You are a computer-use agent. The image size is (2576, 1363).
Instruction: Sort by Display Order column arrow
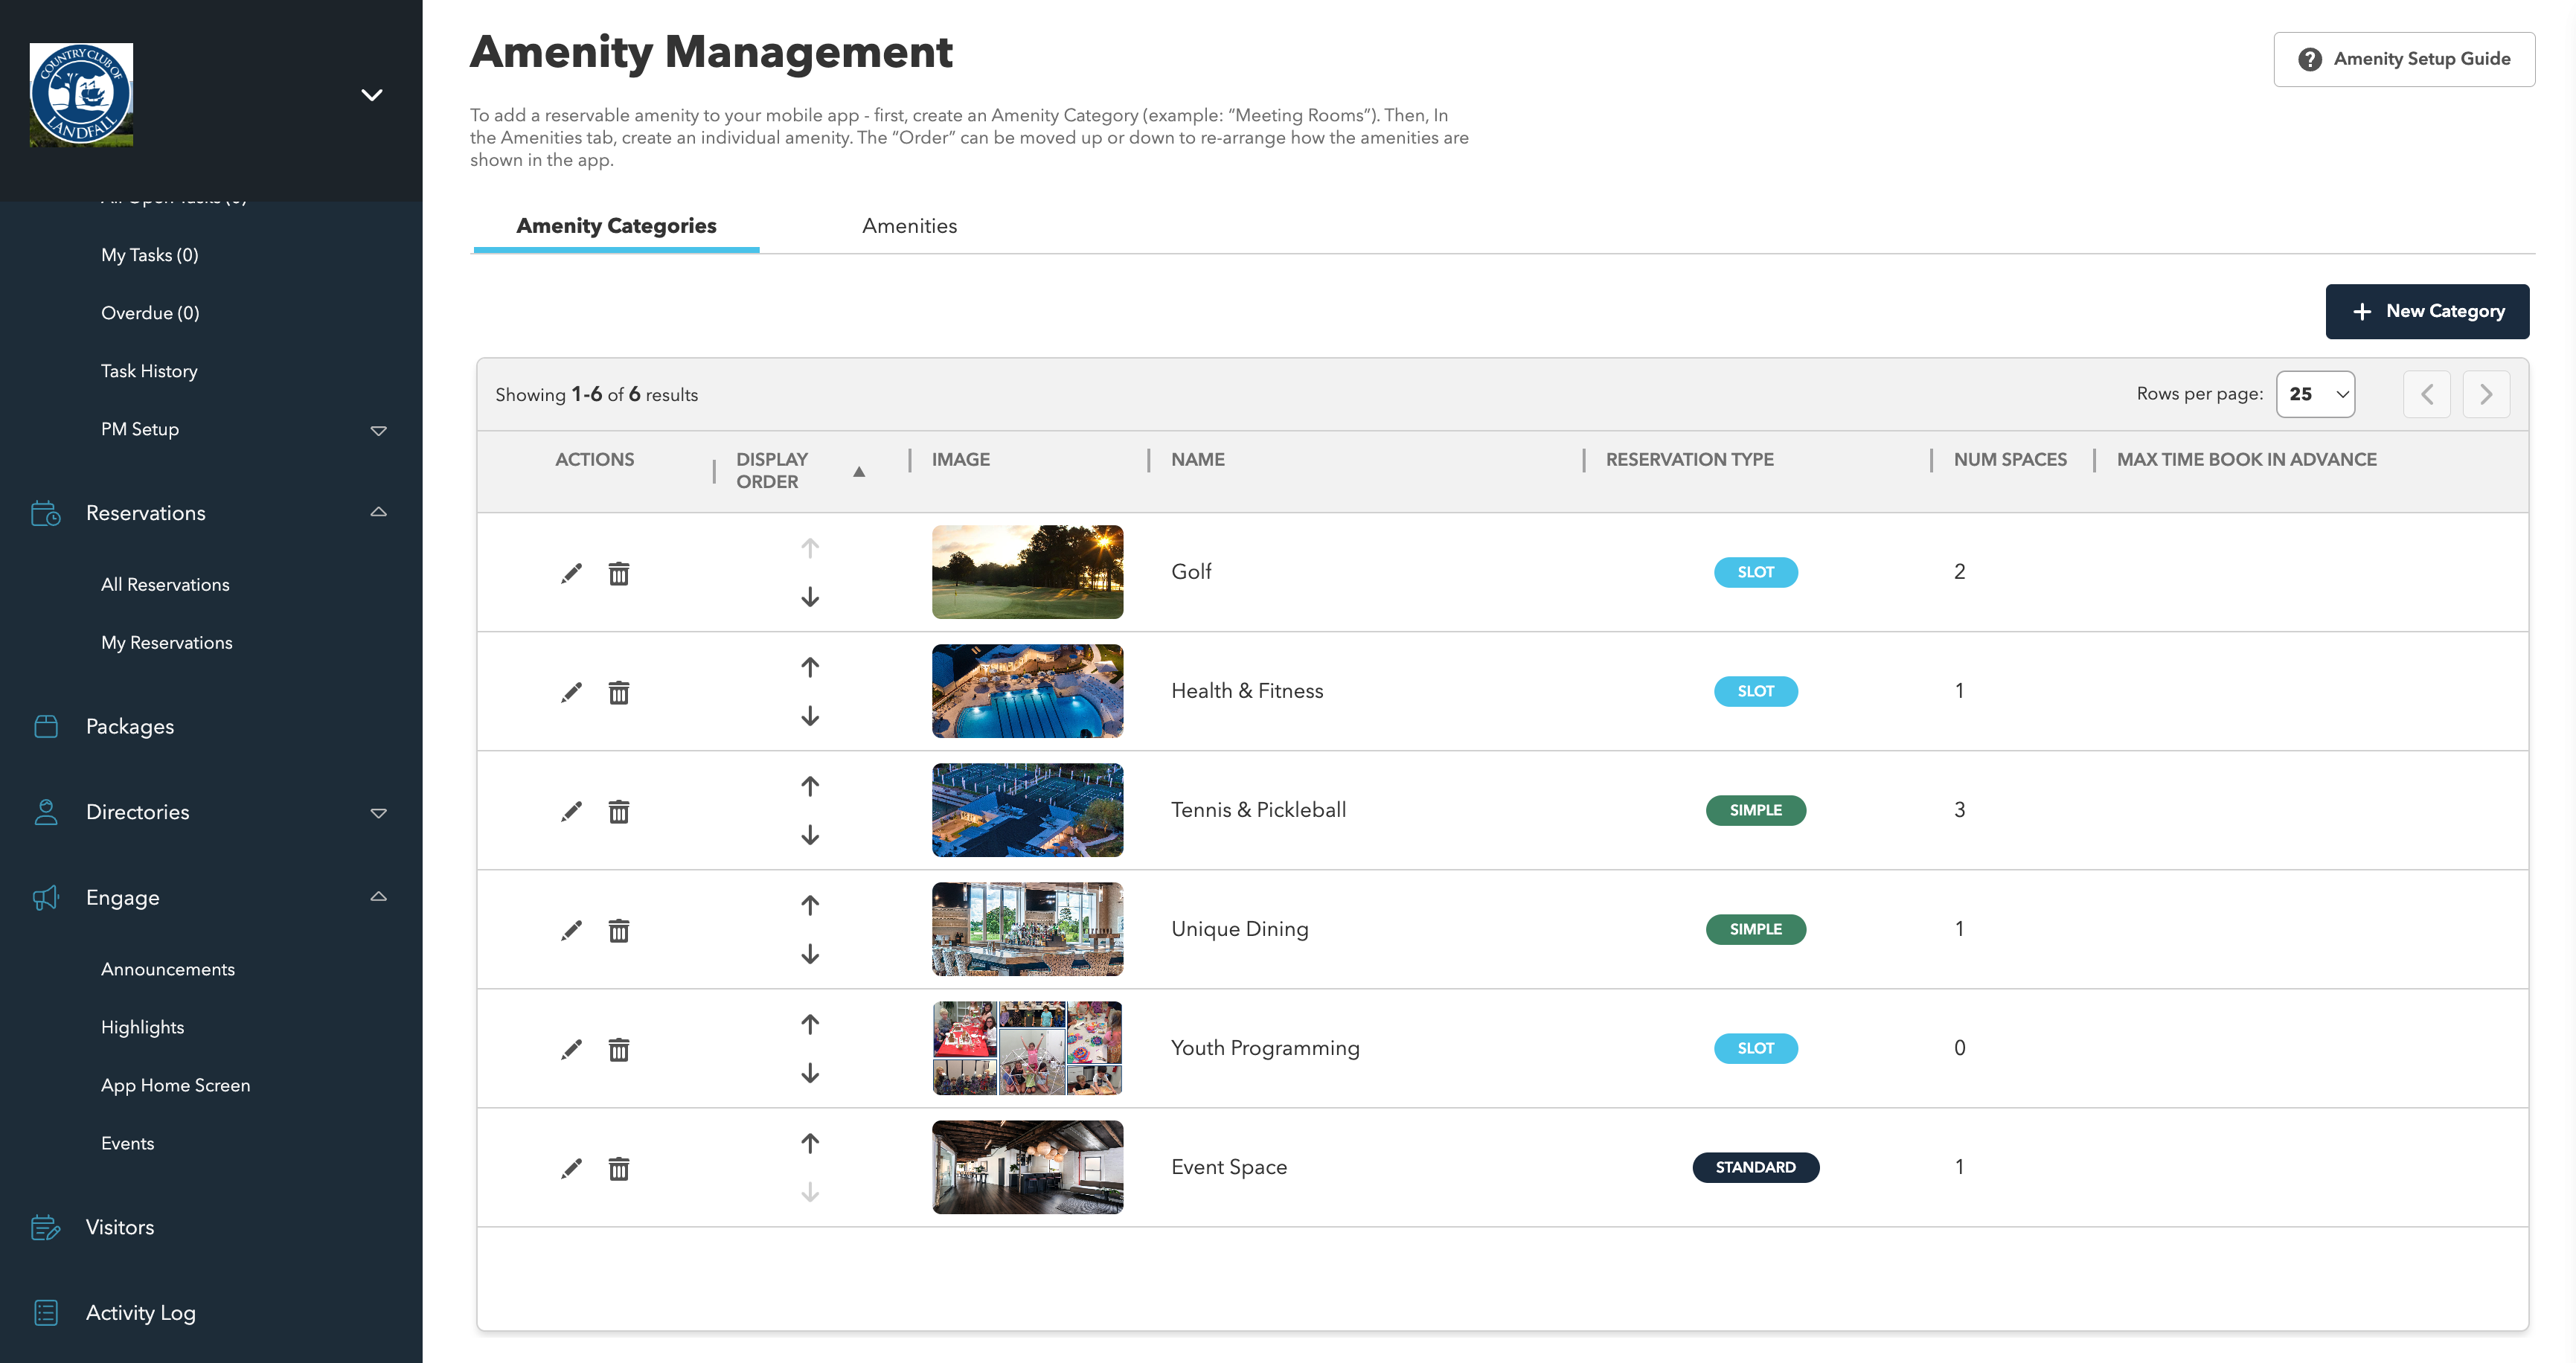coord(859,471)
